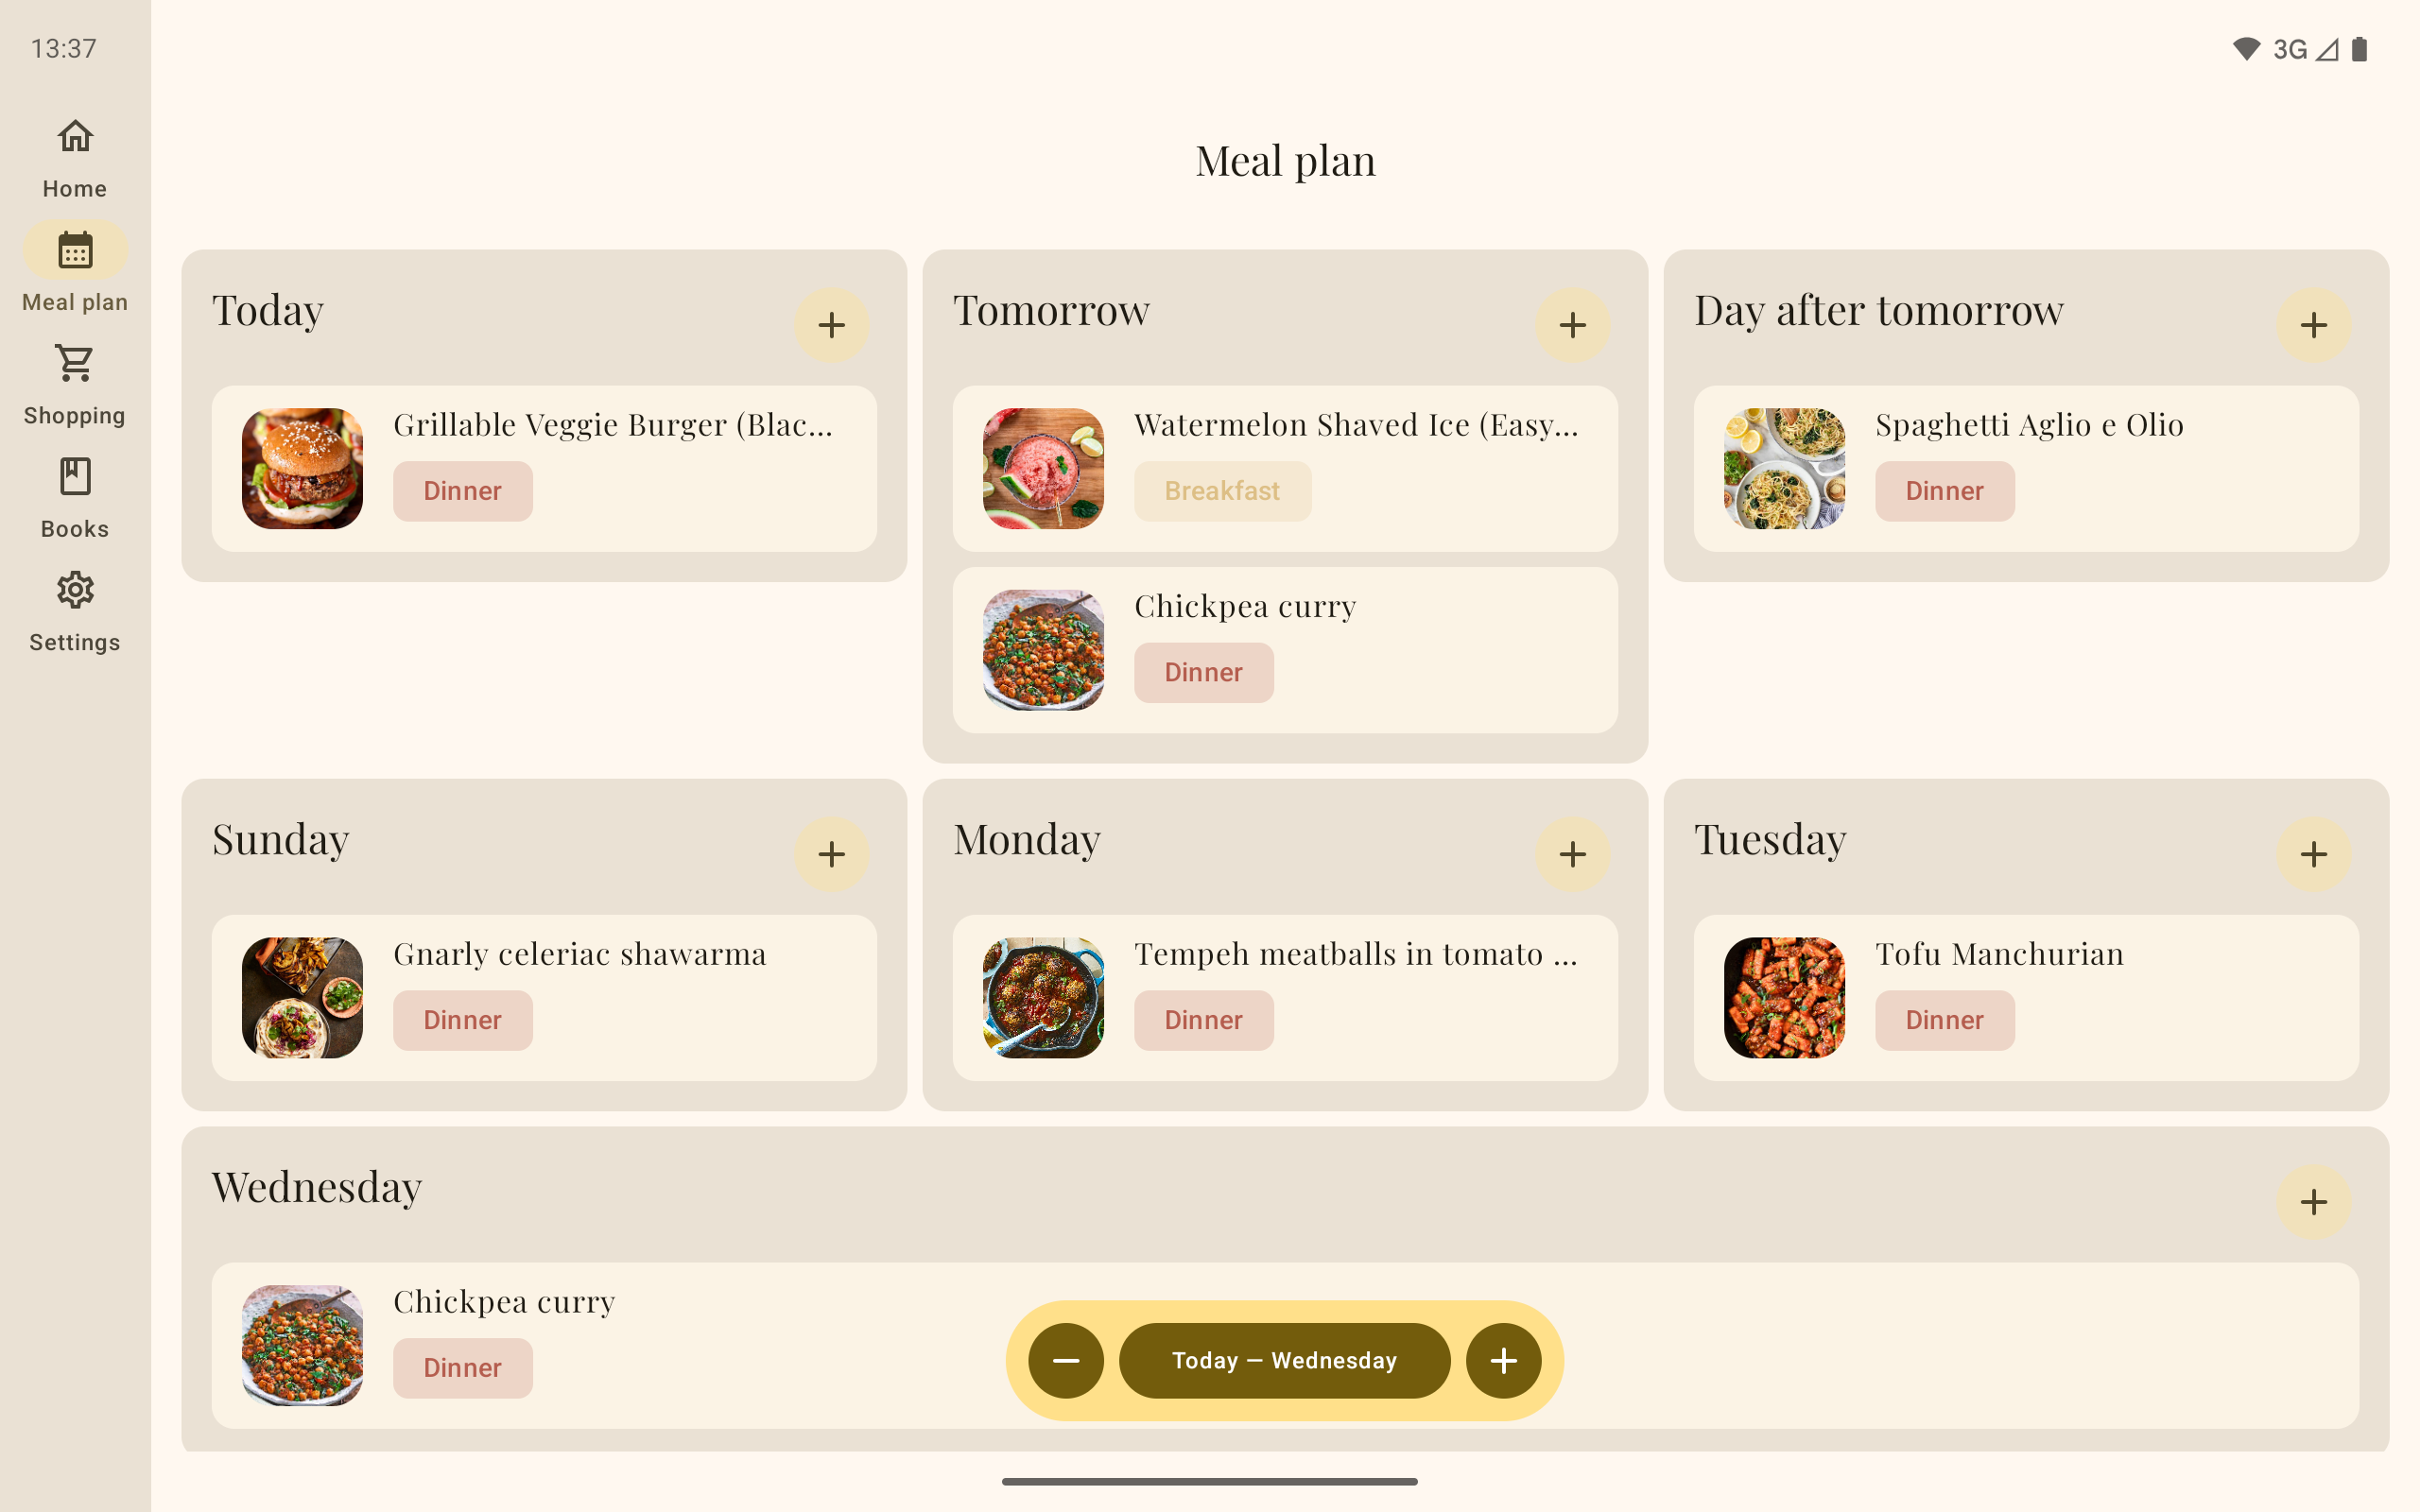The image size is (2420, 1512).
Task: Click the Dinner tag on Gnarly celeriac shawarma
Action: tap(462, 1020)
